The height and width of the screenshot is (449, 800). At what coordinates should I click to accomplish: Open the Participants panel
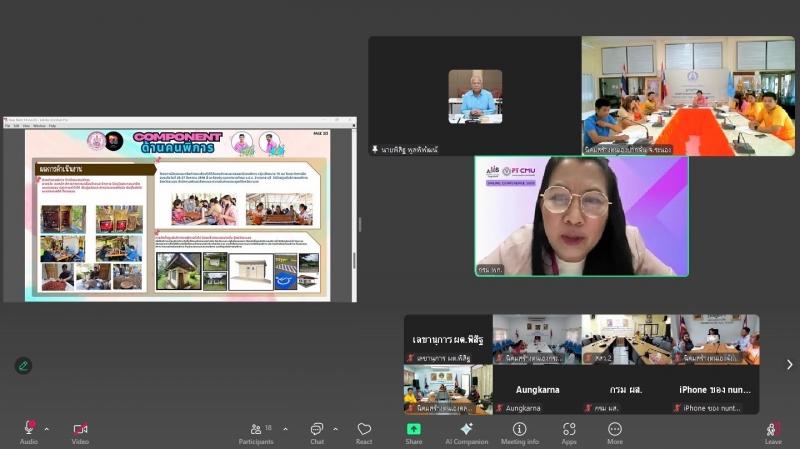[257, 433]
